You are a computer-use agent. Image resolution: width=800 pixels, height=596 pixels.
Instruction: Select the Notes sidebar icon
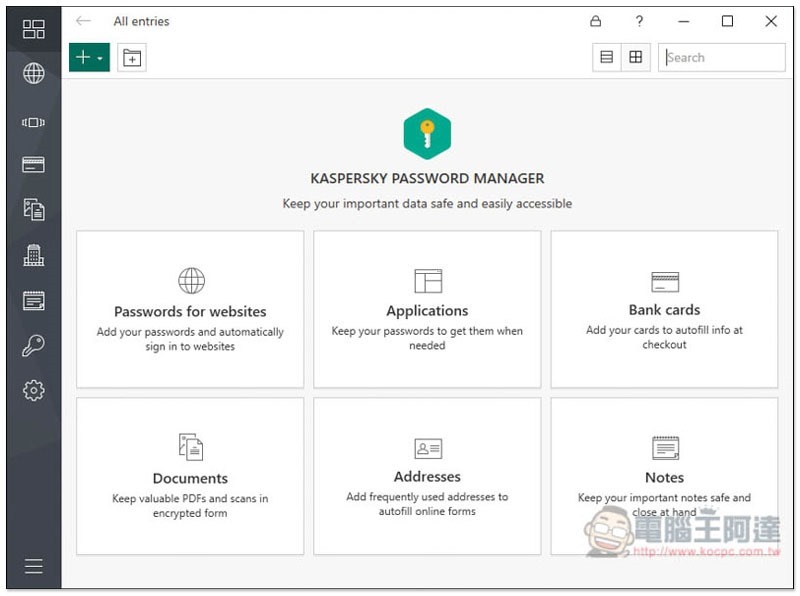(33, 300)
